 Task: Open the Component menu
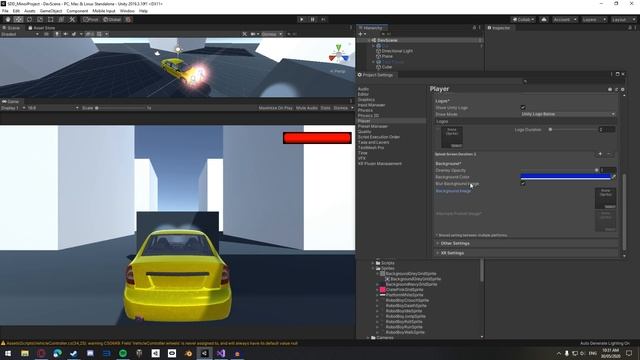tap(77, 11)
